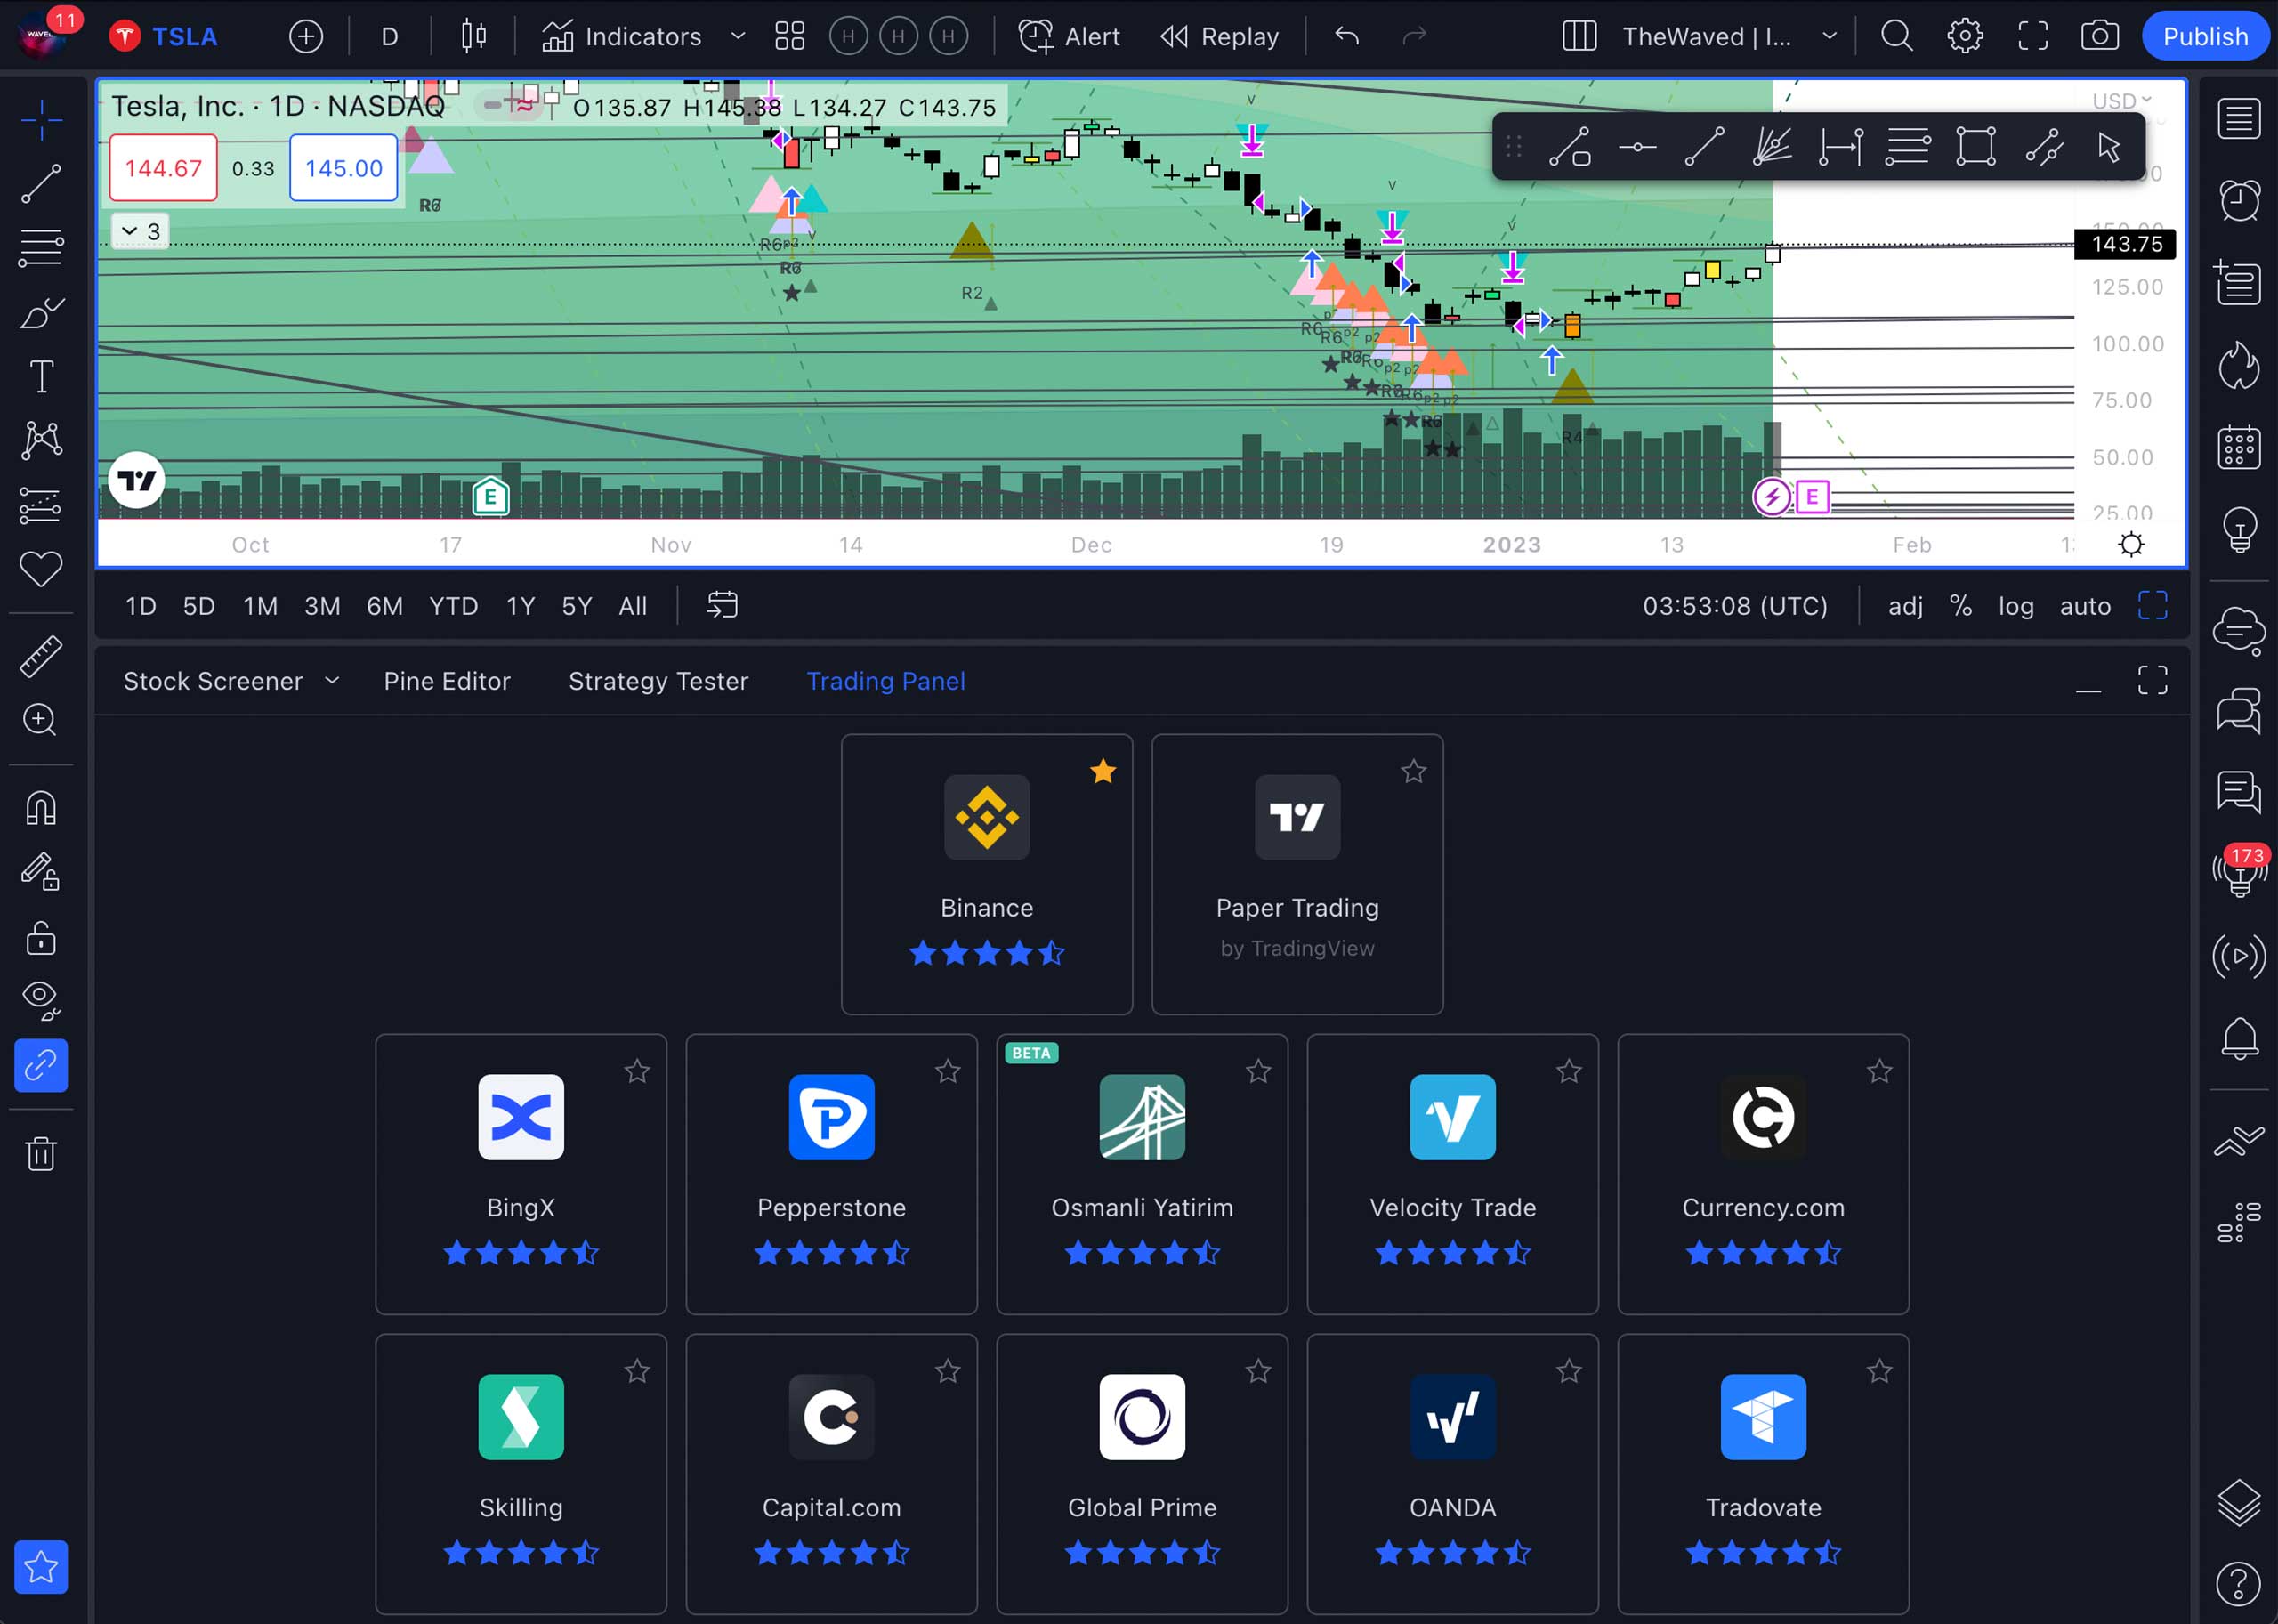Open symbol search magnifier in top bar
The width and height of the screenshot is (2278, 1624).
pos(1897,37)
